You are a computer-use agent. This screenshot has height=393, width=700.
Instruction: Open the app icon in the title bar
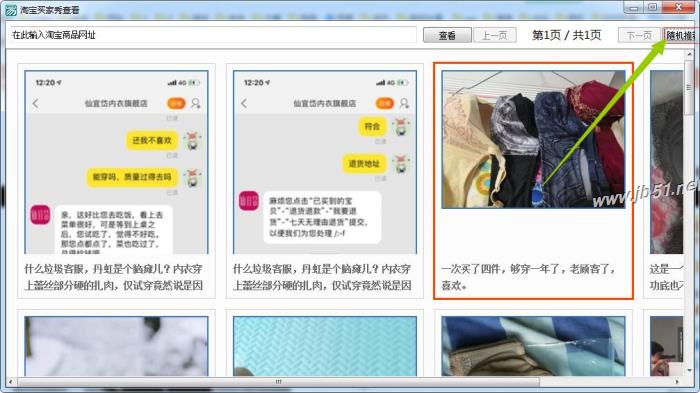pyautogui.click(x=11, y=10)
